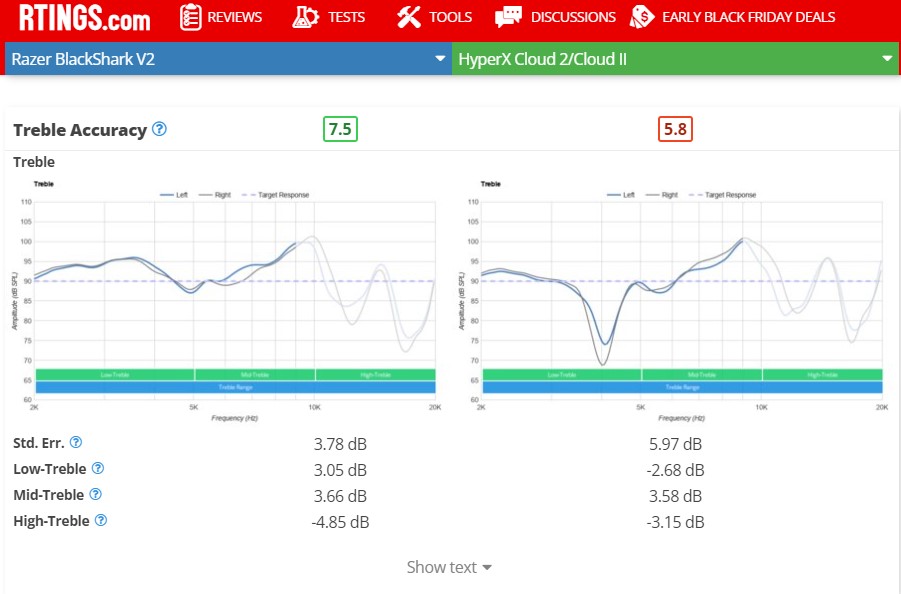Click the arrow on HyperX Cloud II selector

pos(887,59)
